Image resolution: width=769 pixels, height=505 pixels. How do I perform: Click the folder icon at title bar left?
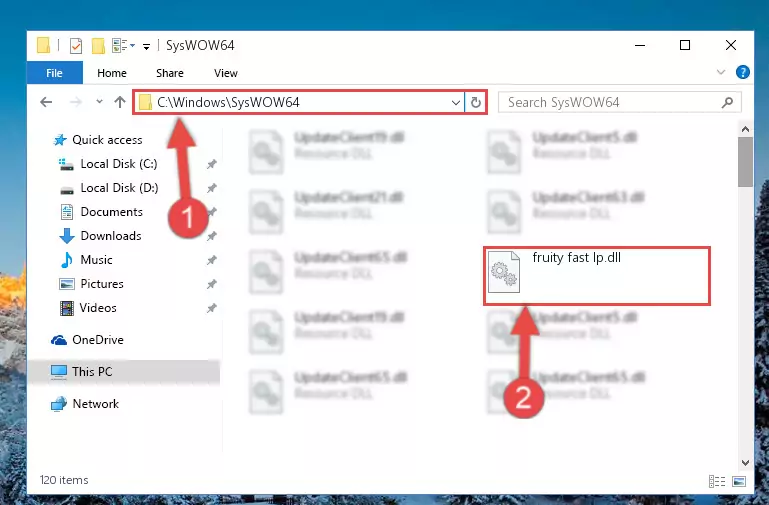pos(44,46)
